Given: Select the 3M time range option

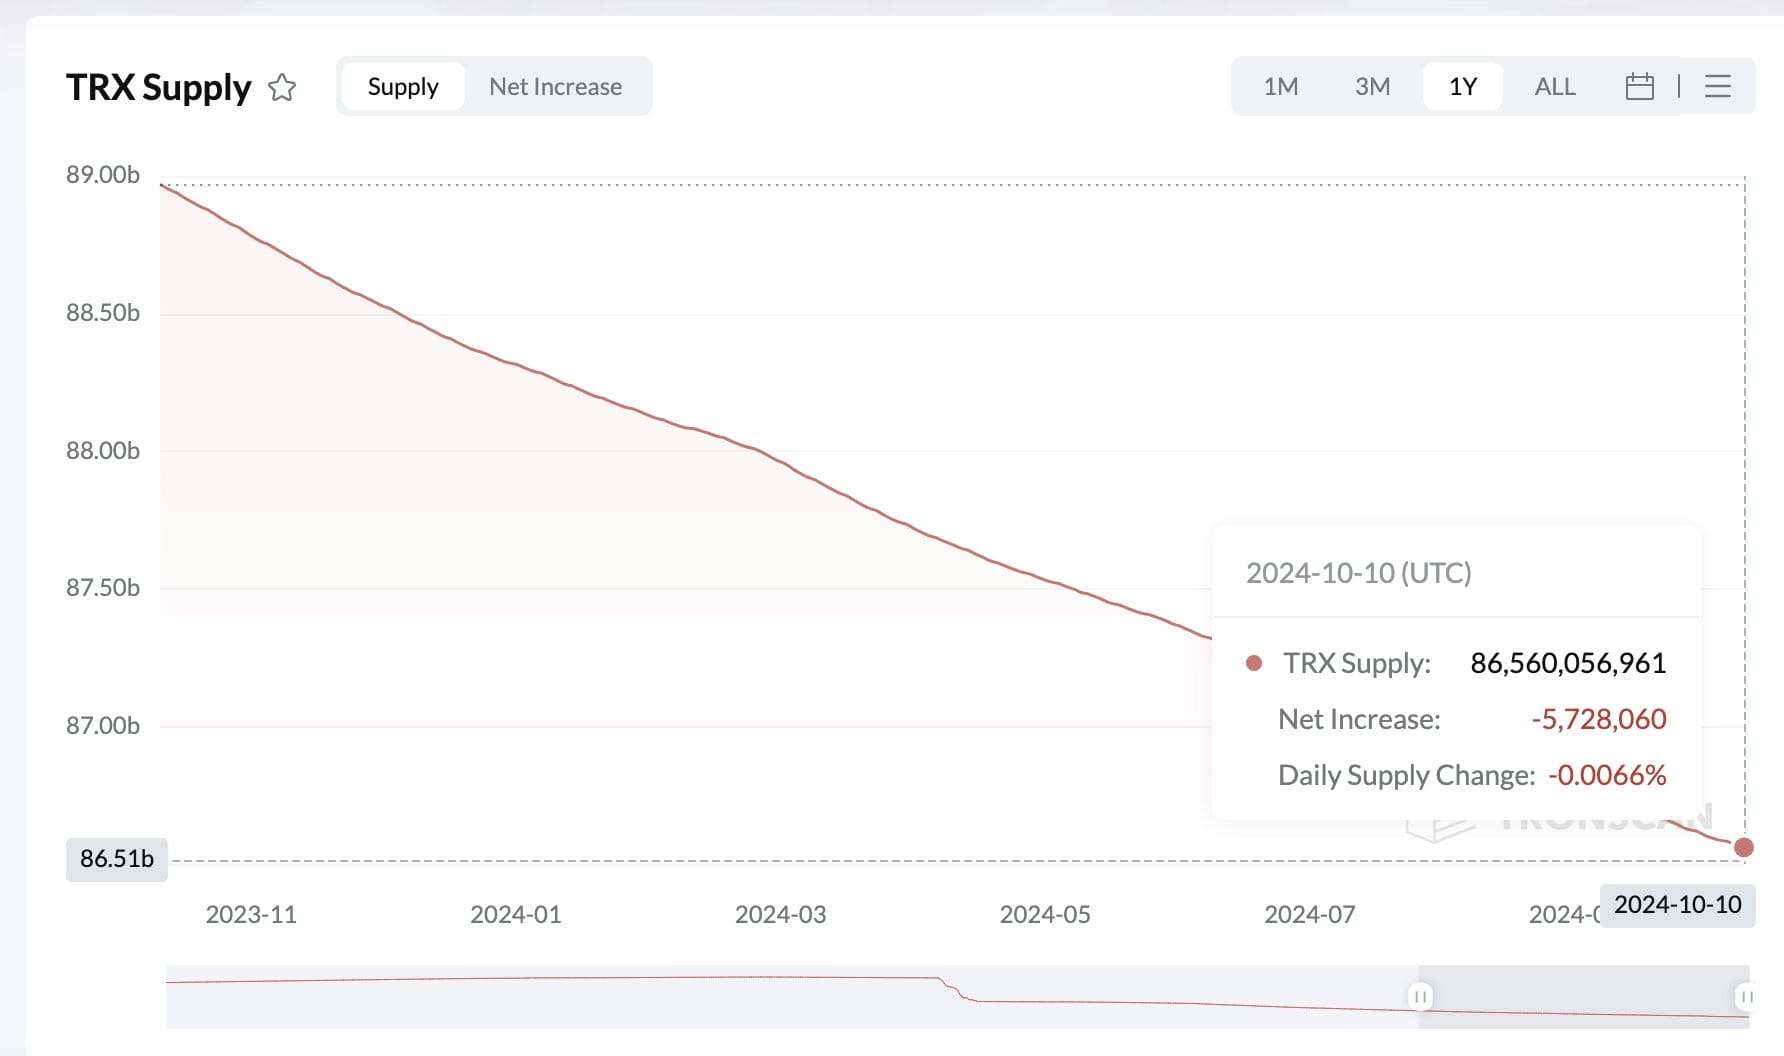Looking at the screenshot, I should (1373, 86).
